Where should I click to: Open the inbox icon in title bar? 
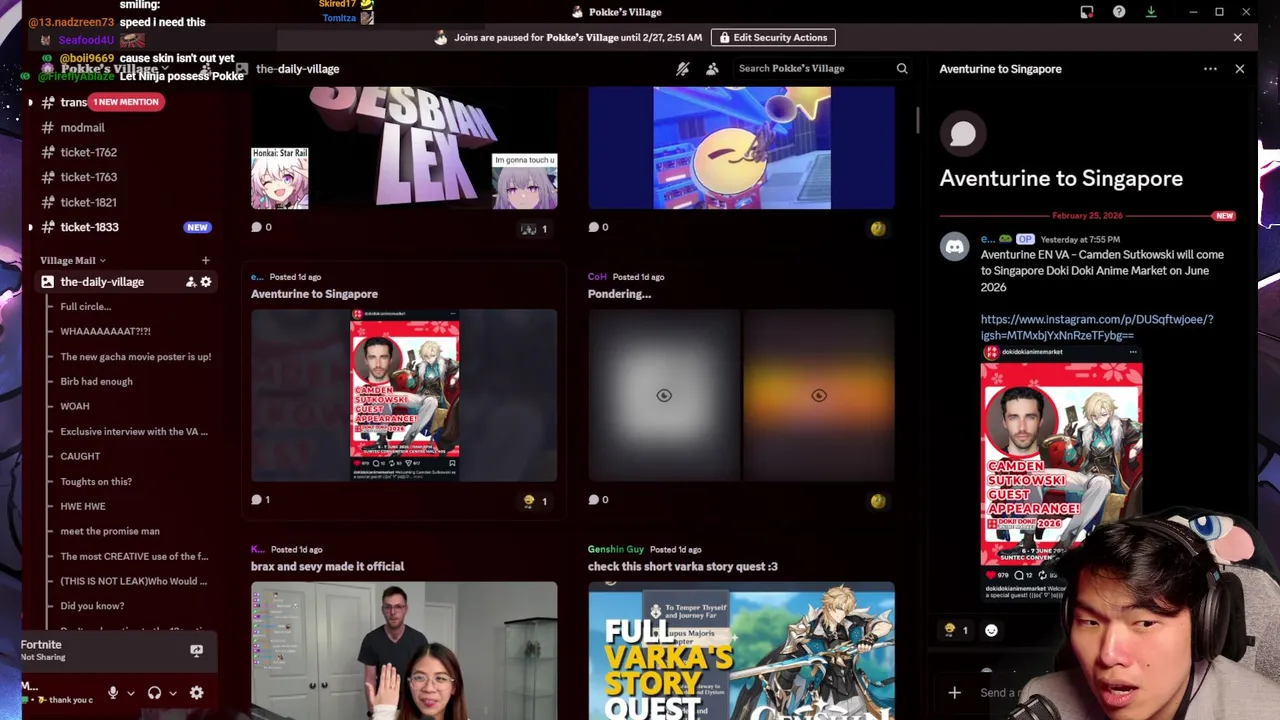tap(1087, 12)
